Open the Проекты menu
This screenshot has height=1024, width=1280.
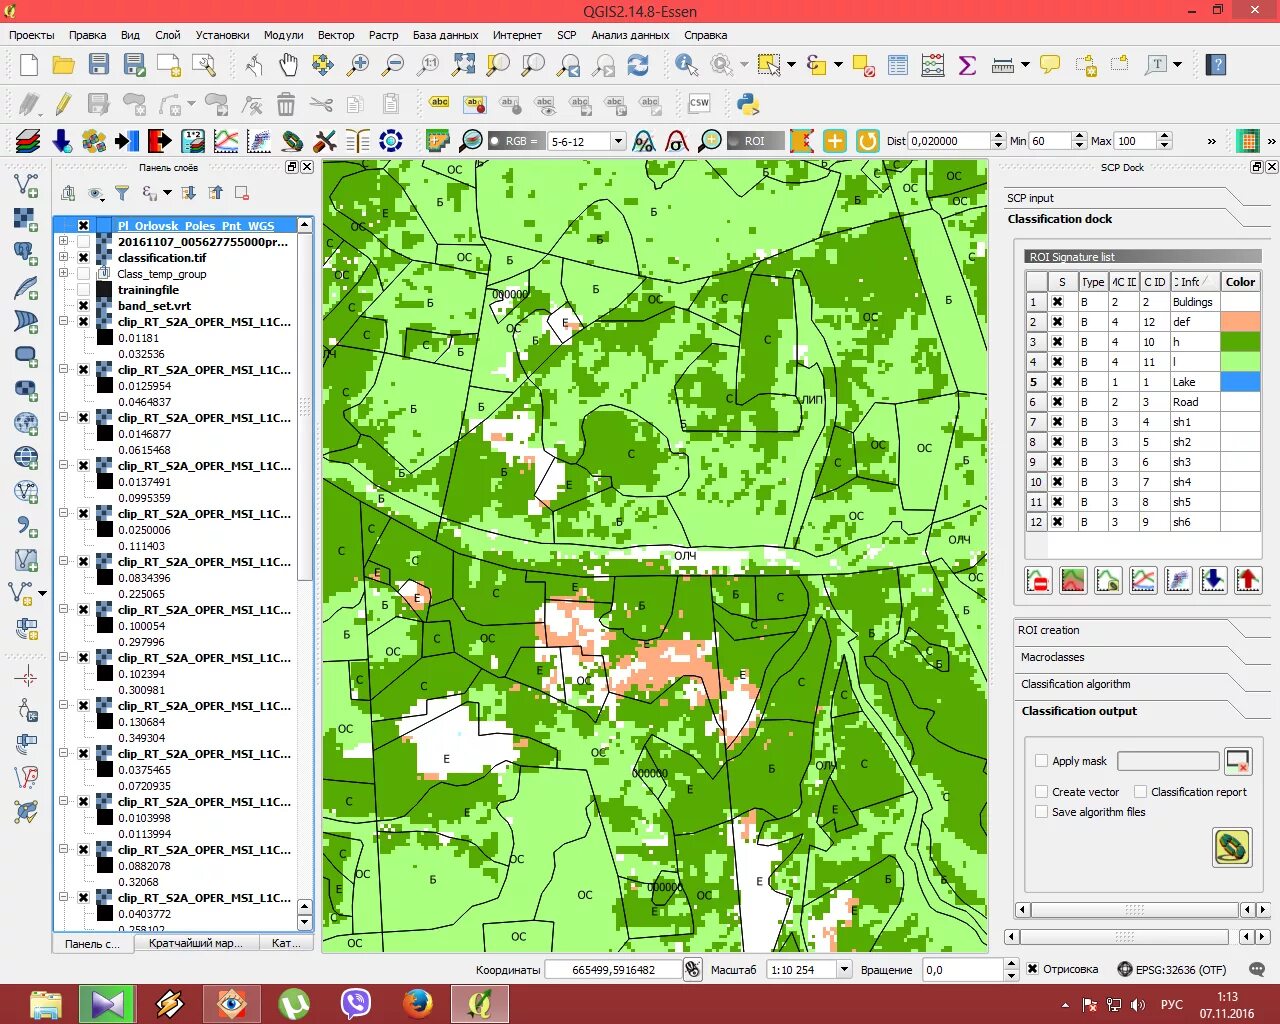coord(32,35)
